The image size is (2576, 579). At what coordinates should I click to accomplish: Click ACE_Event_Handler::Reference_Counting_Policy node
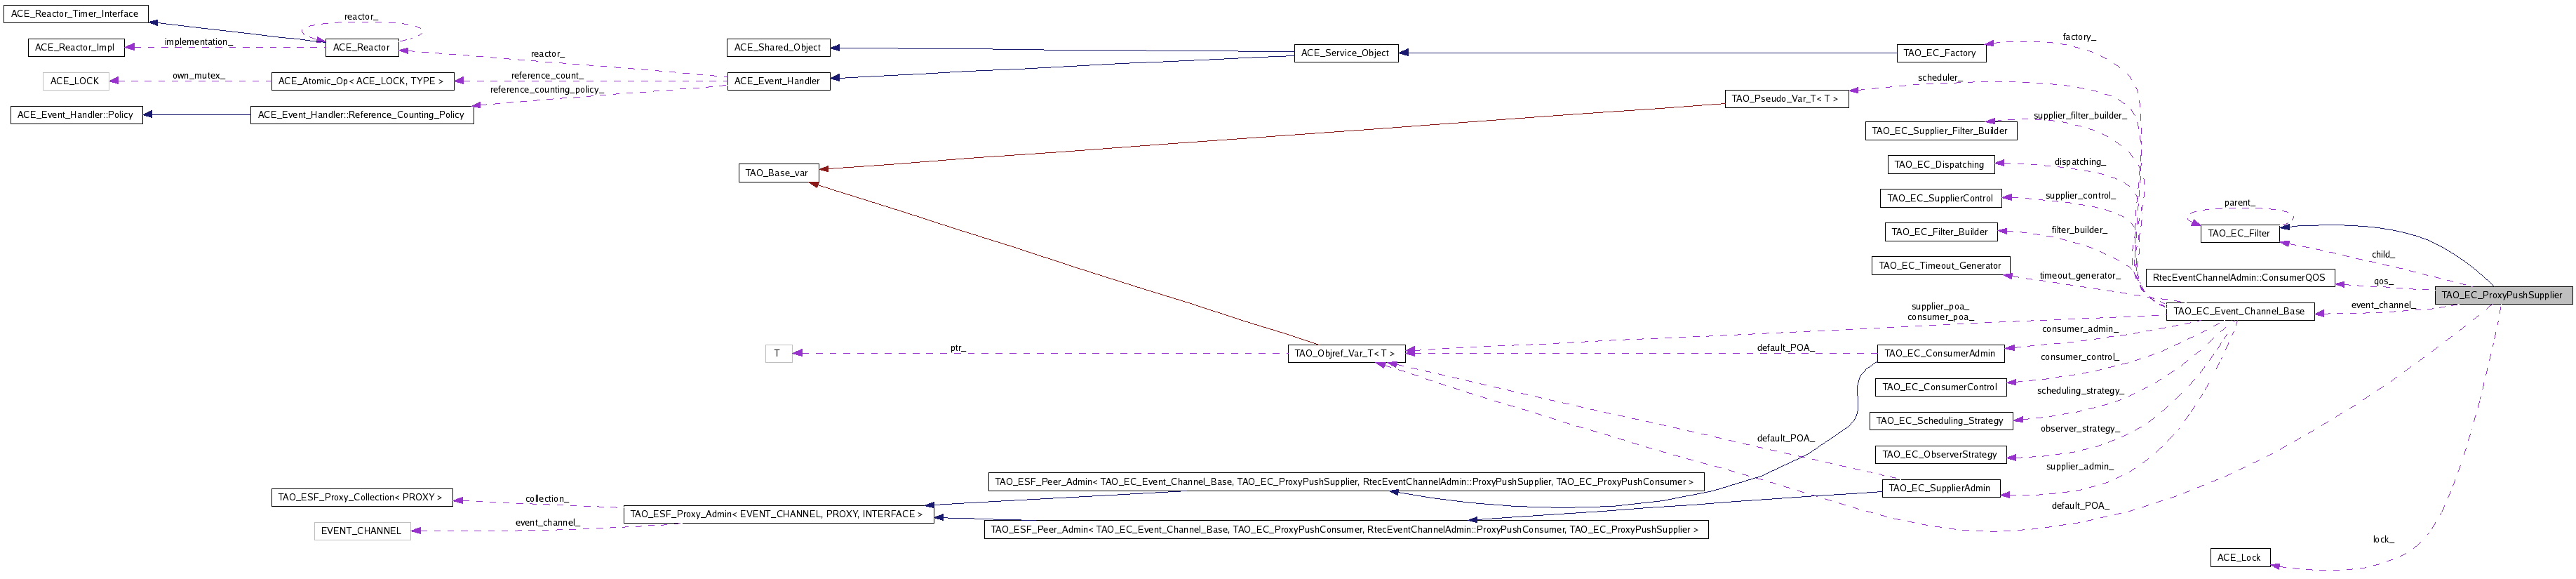(361, 115)
